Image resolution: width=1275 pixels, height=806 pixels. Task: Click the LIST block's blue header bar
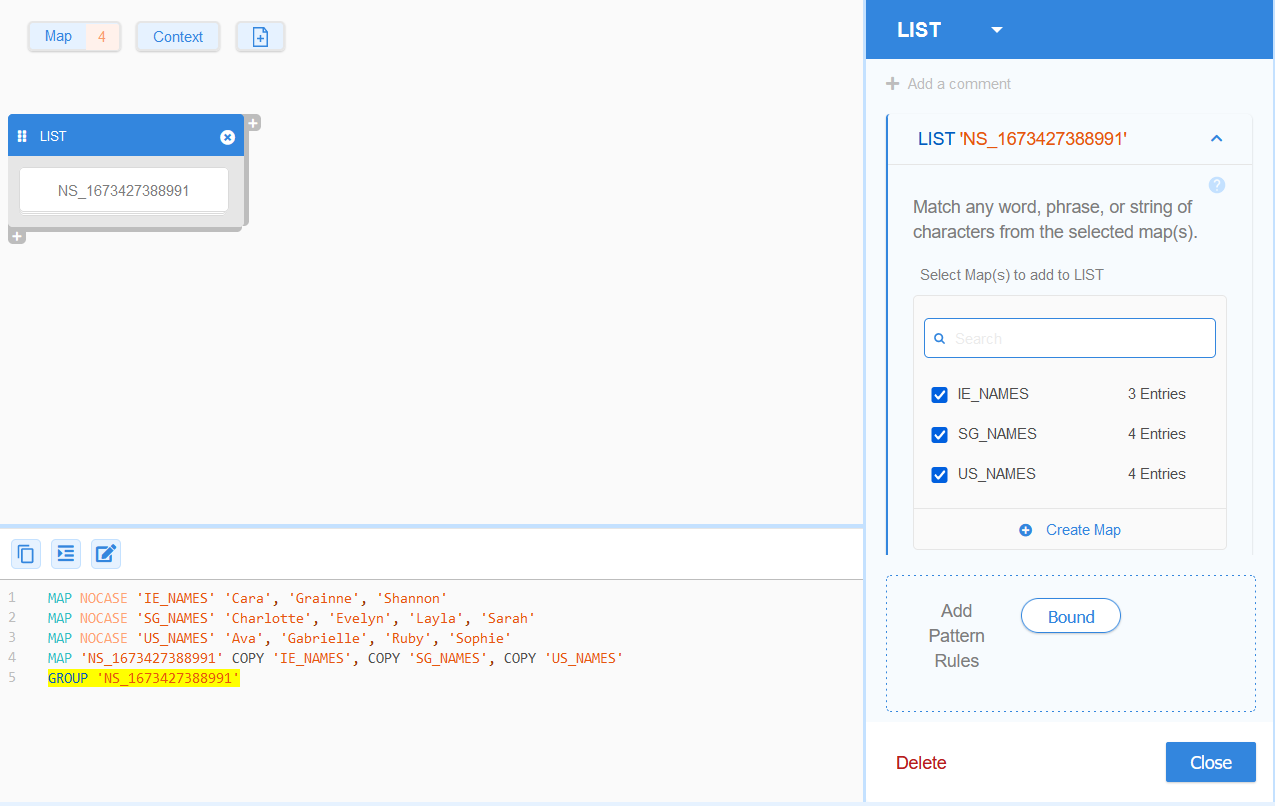tap(126, 136)
